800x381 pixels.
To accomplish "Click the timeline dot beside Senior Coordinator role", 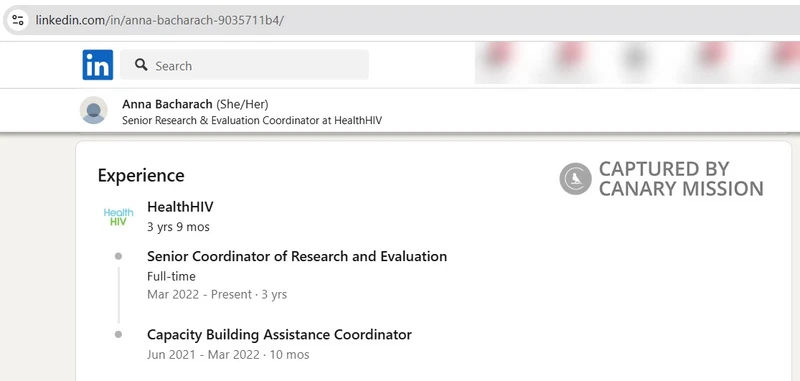I will 118,256.
